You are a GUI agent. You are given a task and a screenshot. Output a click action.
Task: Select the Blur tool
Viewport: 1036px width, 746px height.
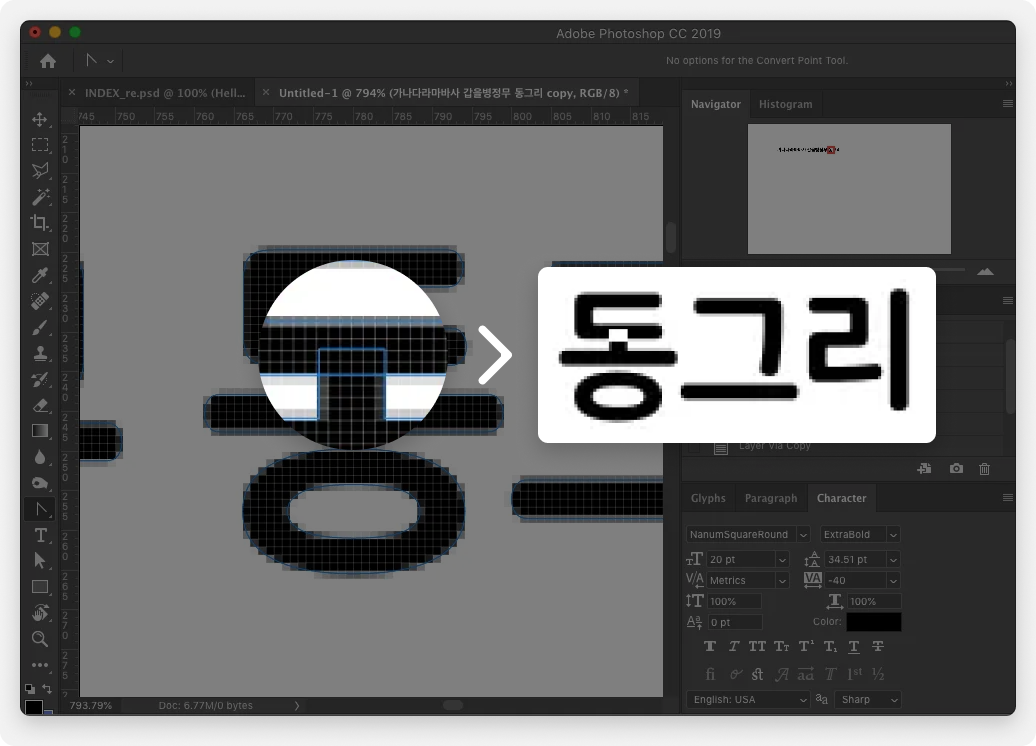(40, 457)
